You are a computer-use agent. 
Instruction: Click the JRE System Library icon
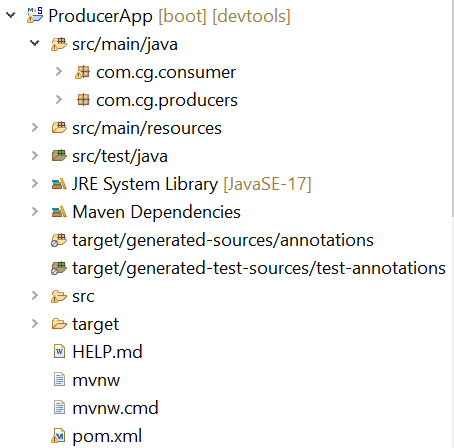tap(59, 184)
